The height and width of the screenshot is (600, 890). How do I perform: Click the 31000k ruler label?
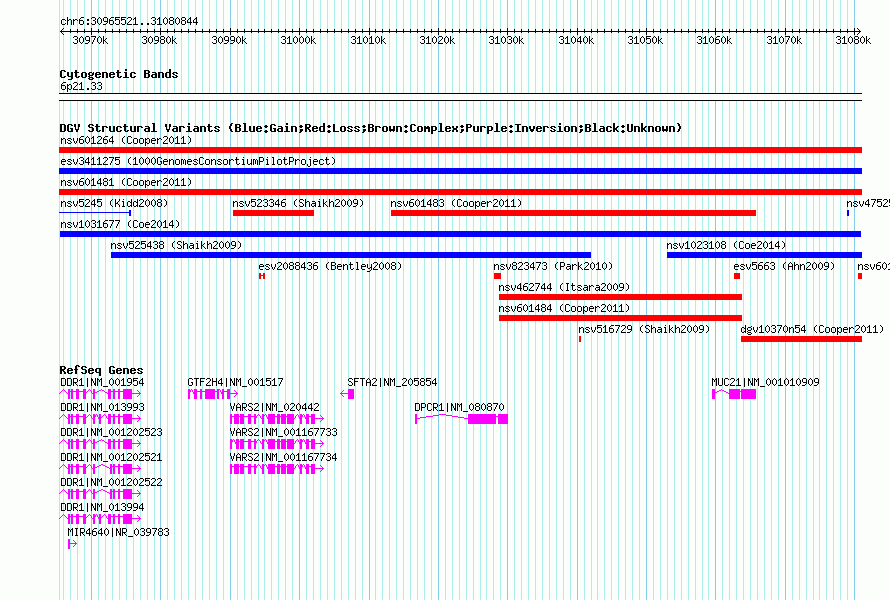(298, 40)
